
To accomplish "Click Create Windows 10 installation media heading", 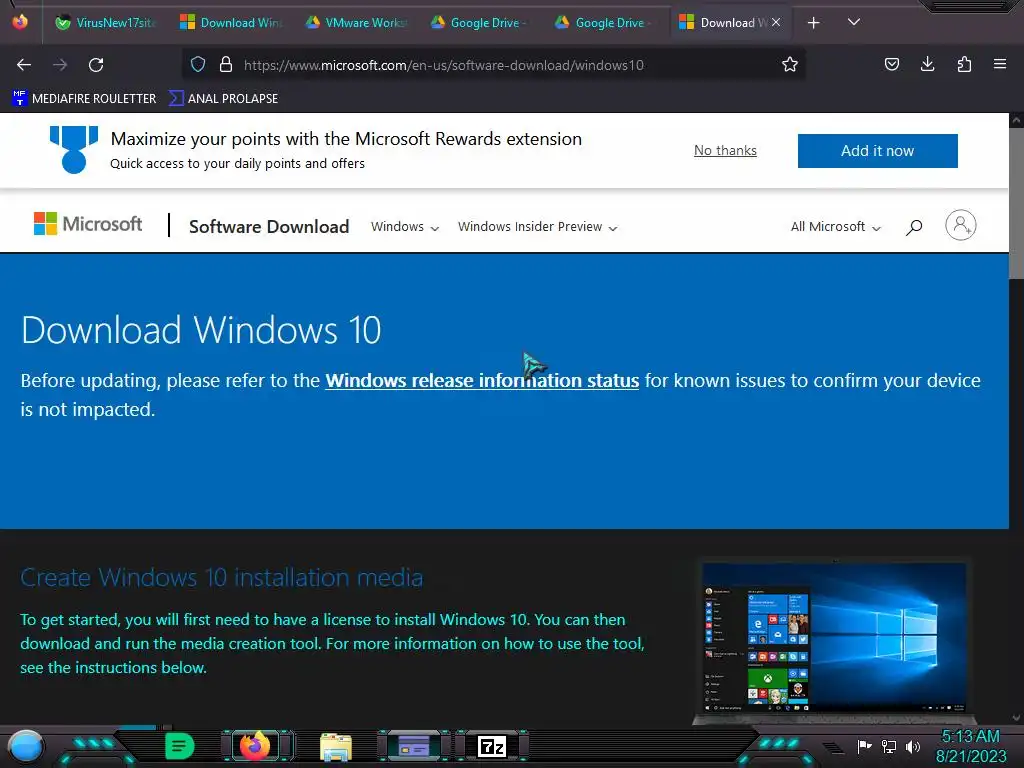I will [221, 577].
